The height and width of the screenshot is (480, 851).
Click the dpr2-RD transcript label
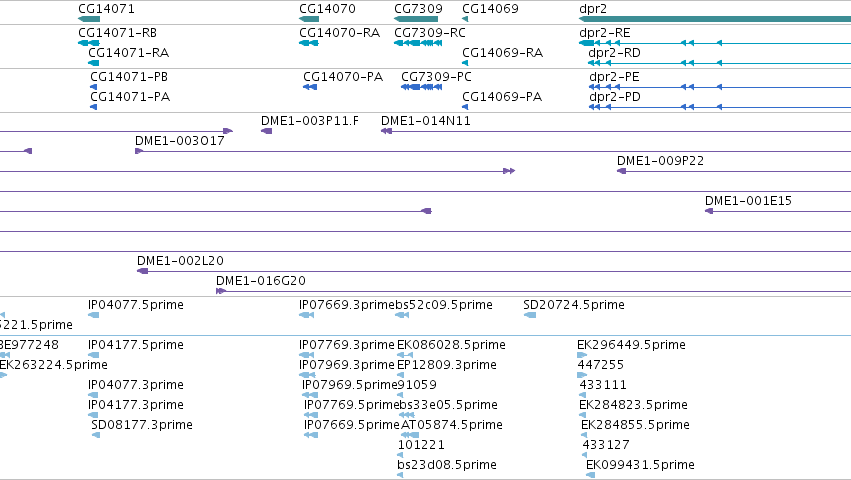coord(614,53)
